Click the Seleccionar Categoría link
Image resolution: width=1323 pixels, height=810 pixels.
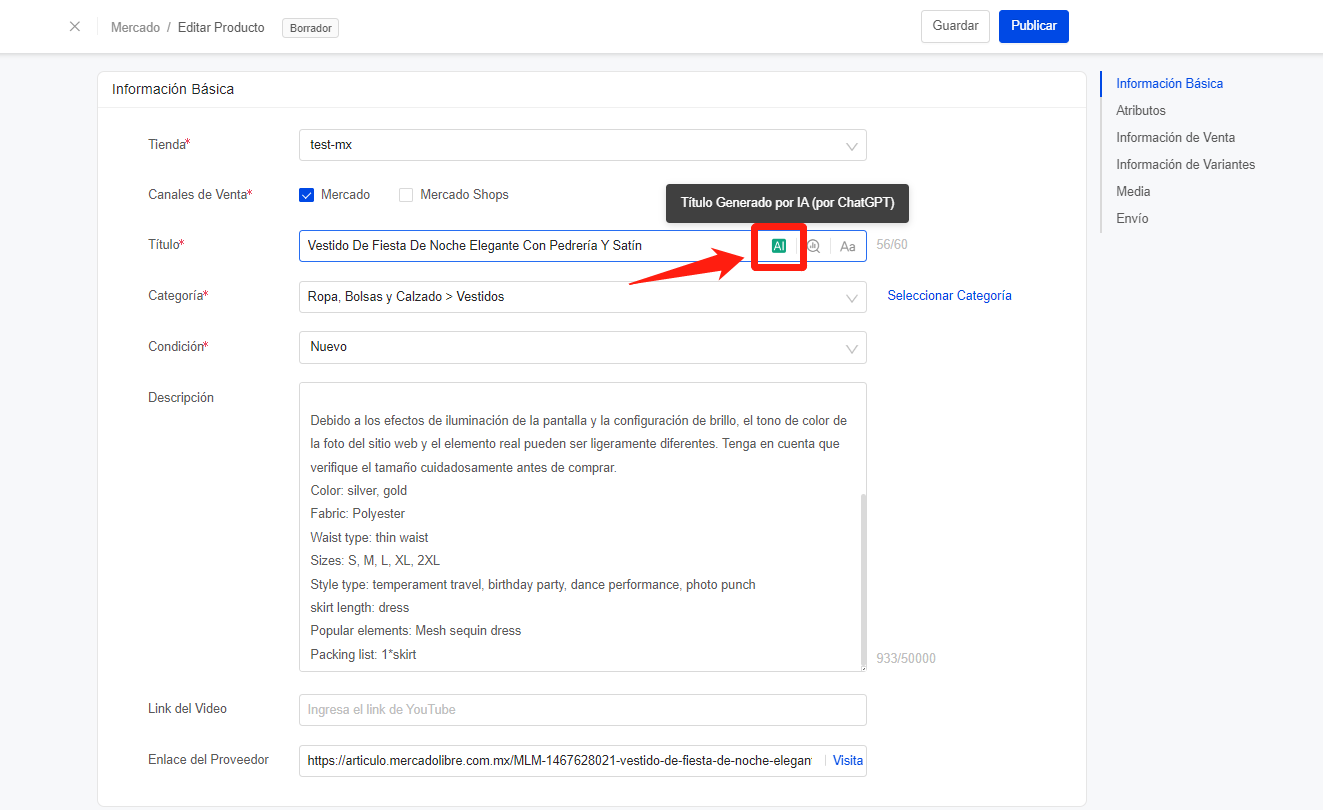[949, 296]
